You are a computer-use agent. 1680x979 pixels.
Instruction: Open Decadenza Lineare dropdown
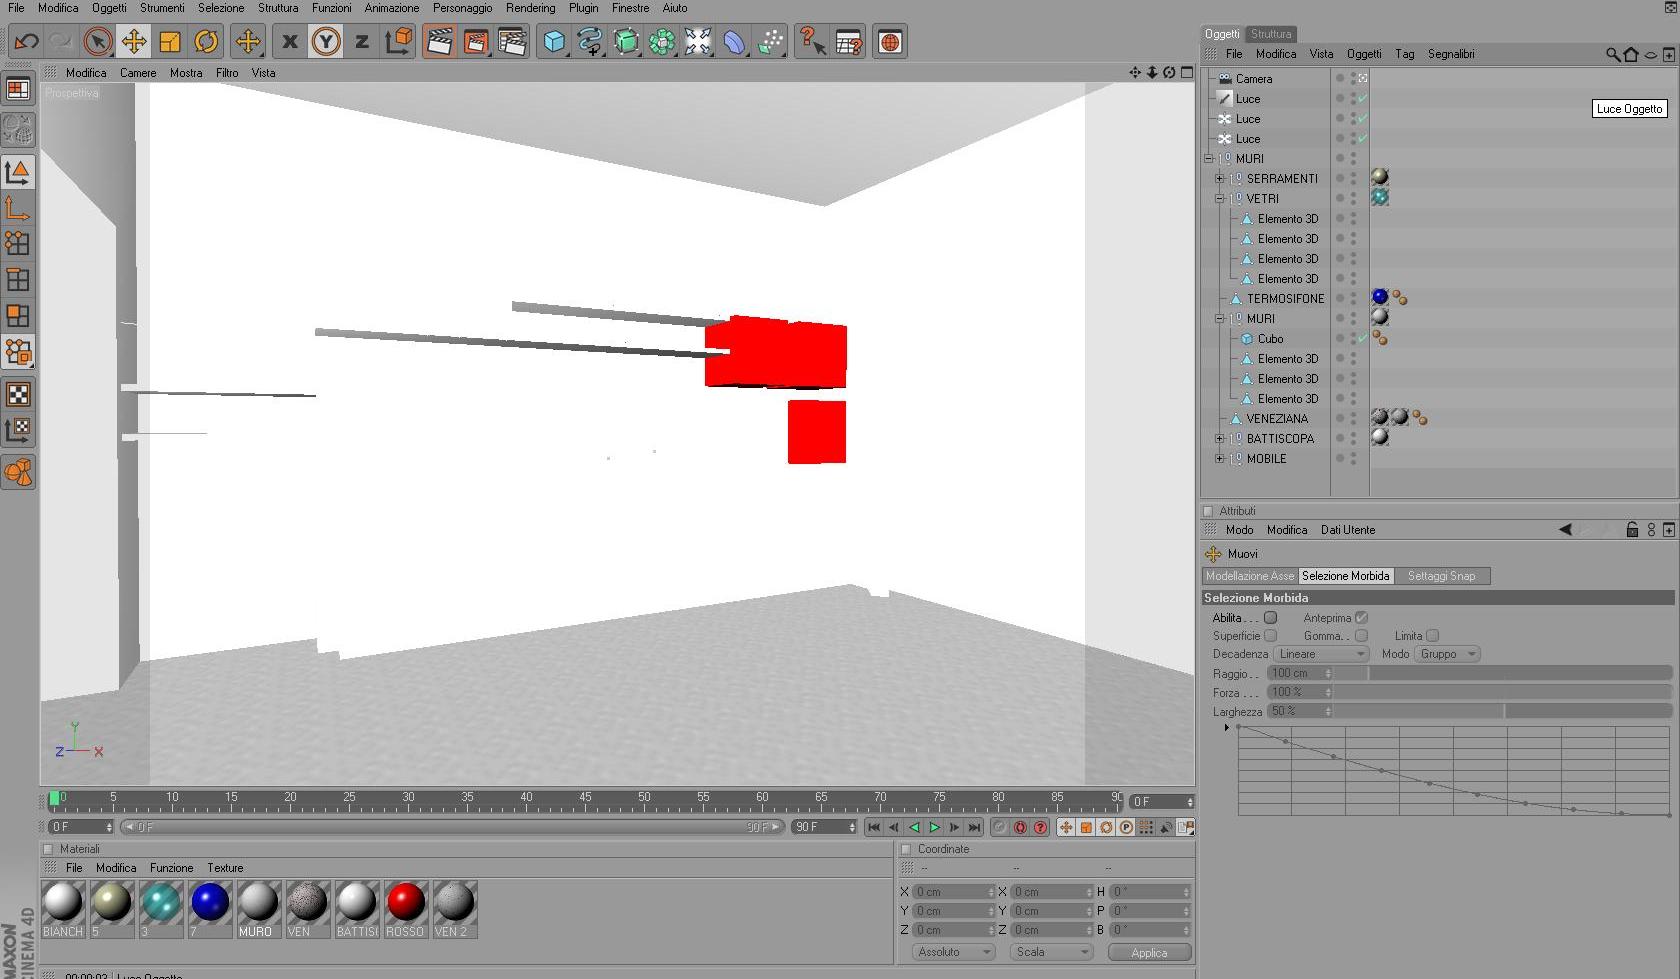click(1321, 654)
